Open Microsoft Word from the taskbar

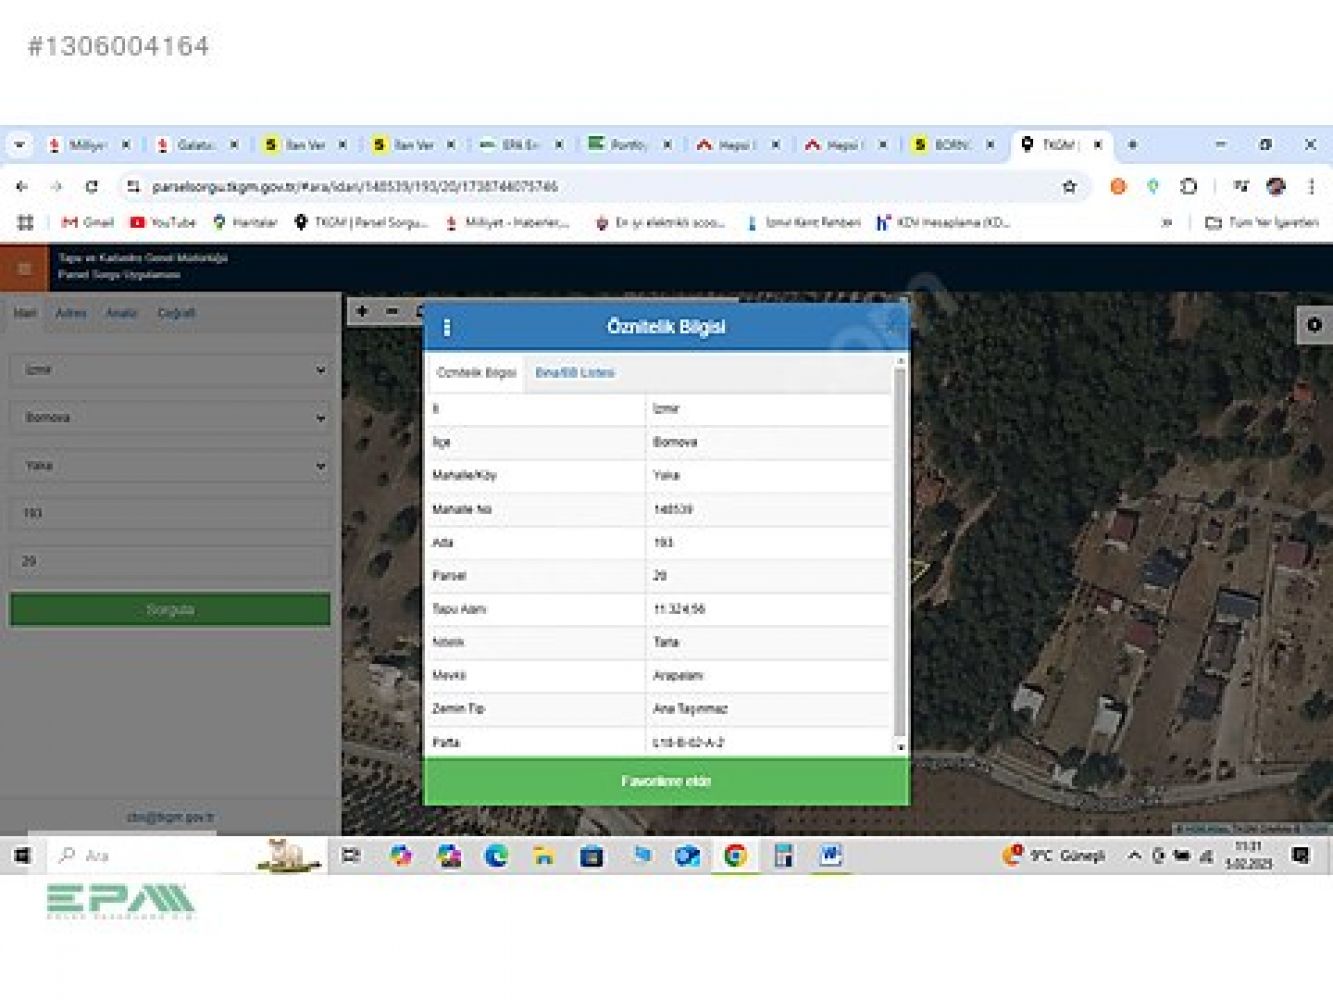(830, 856)
